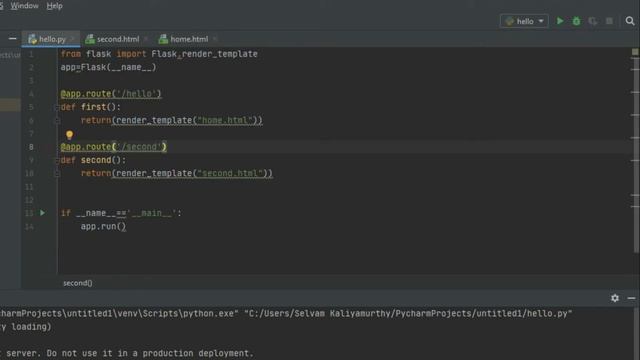Click the "home.html" template string

225,120
